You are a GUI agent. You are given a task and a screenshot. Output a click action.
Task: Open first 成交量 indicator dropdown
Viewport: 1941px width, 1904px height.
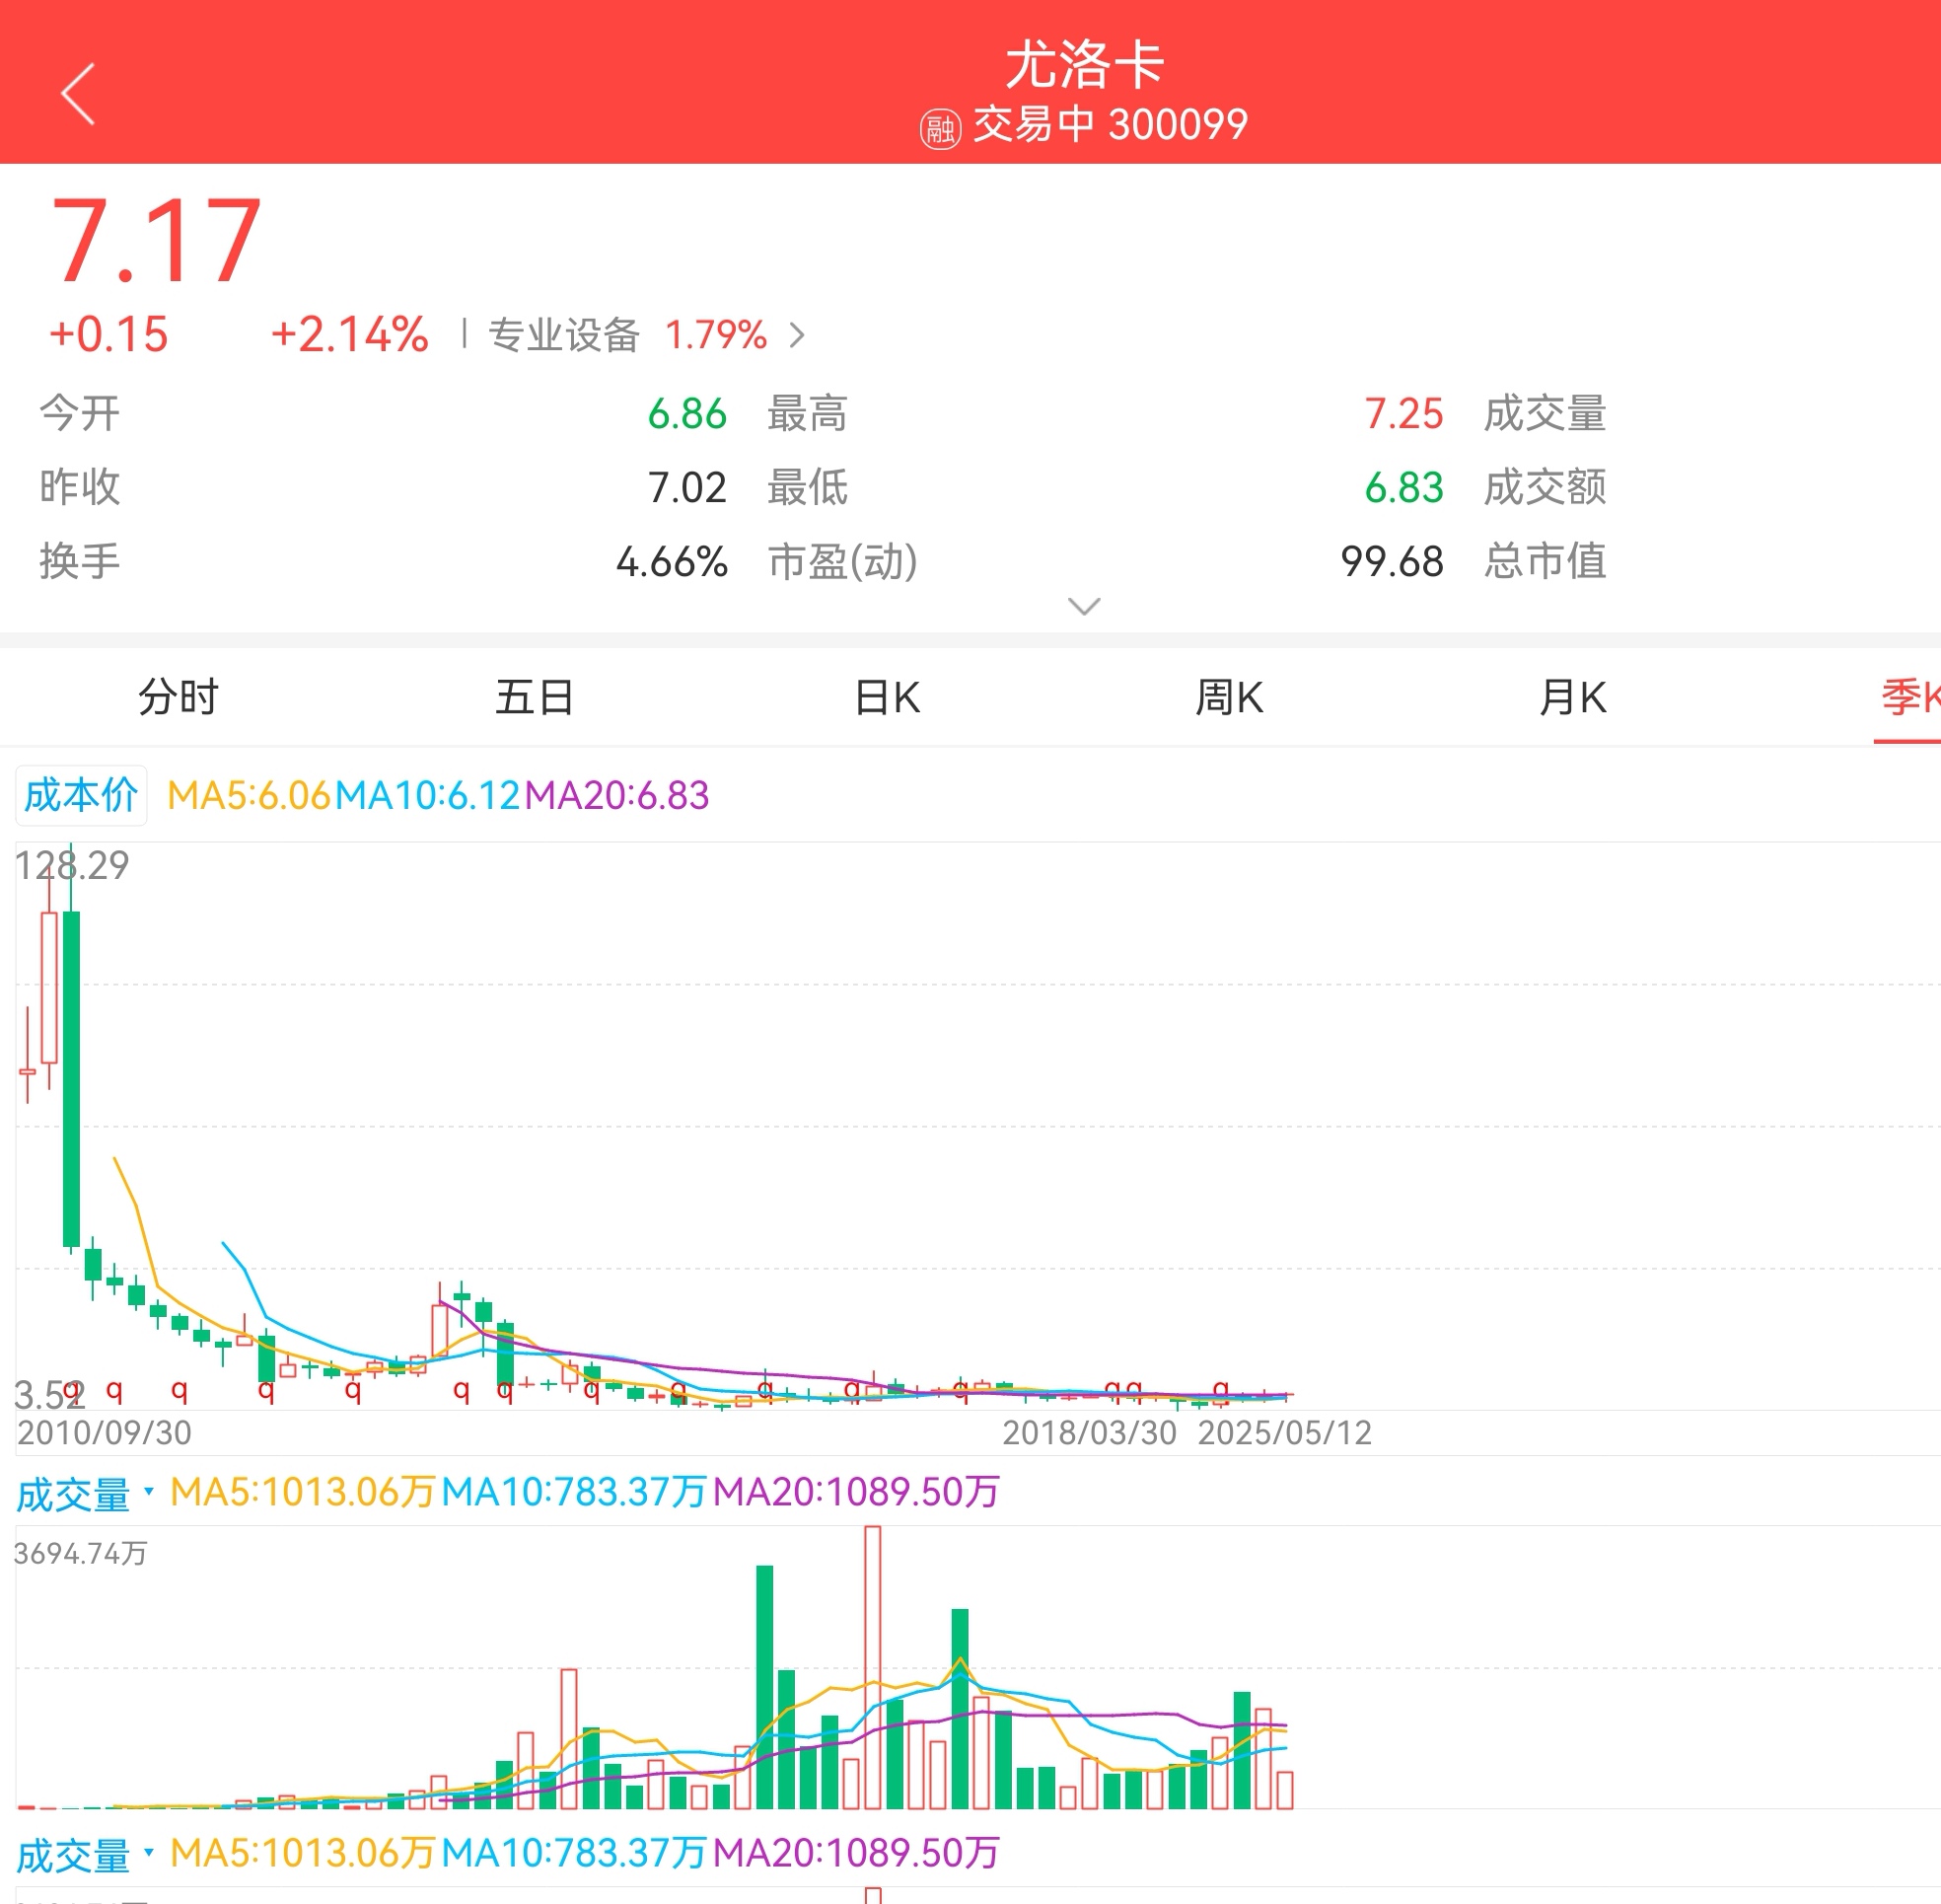pos(86,1495)
